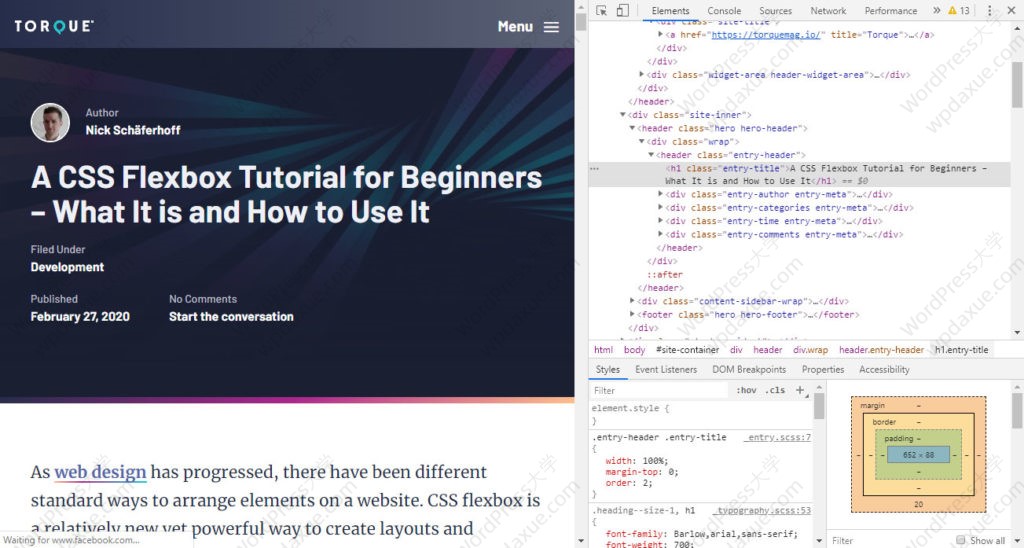Add new style rule plus icon
Viewport: 1024px width, 548px height.
[799, 390]
